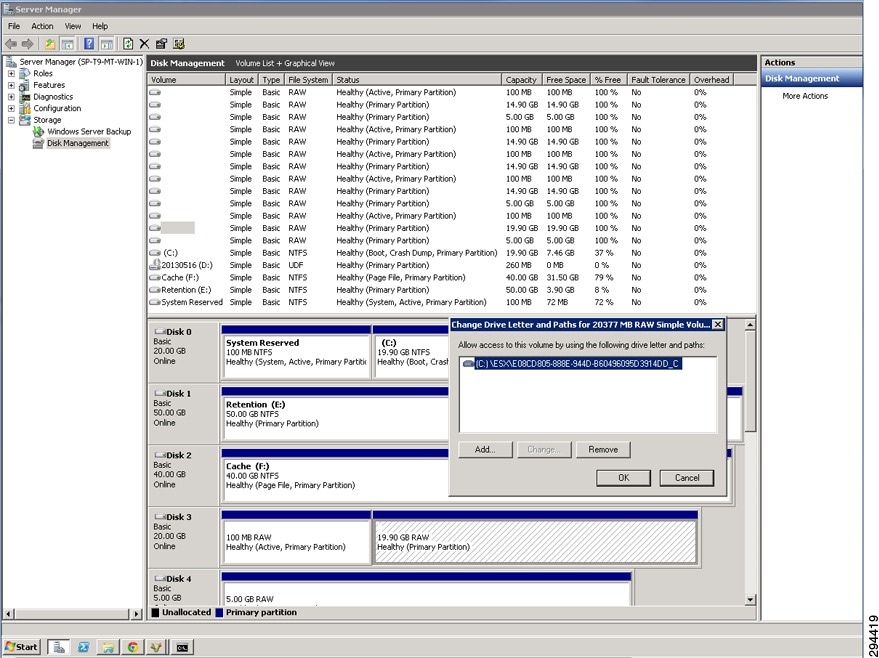Click the Storage icon in the tree

pyautogui.click(x=24, y=120)
